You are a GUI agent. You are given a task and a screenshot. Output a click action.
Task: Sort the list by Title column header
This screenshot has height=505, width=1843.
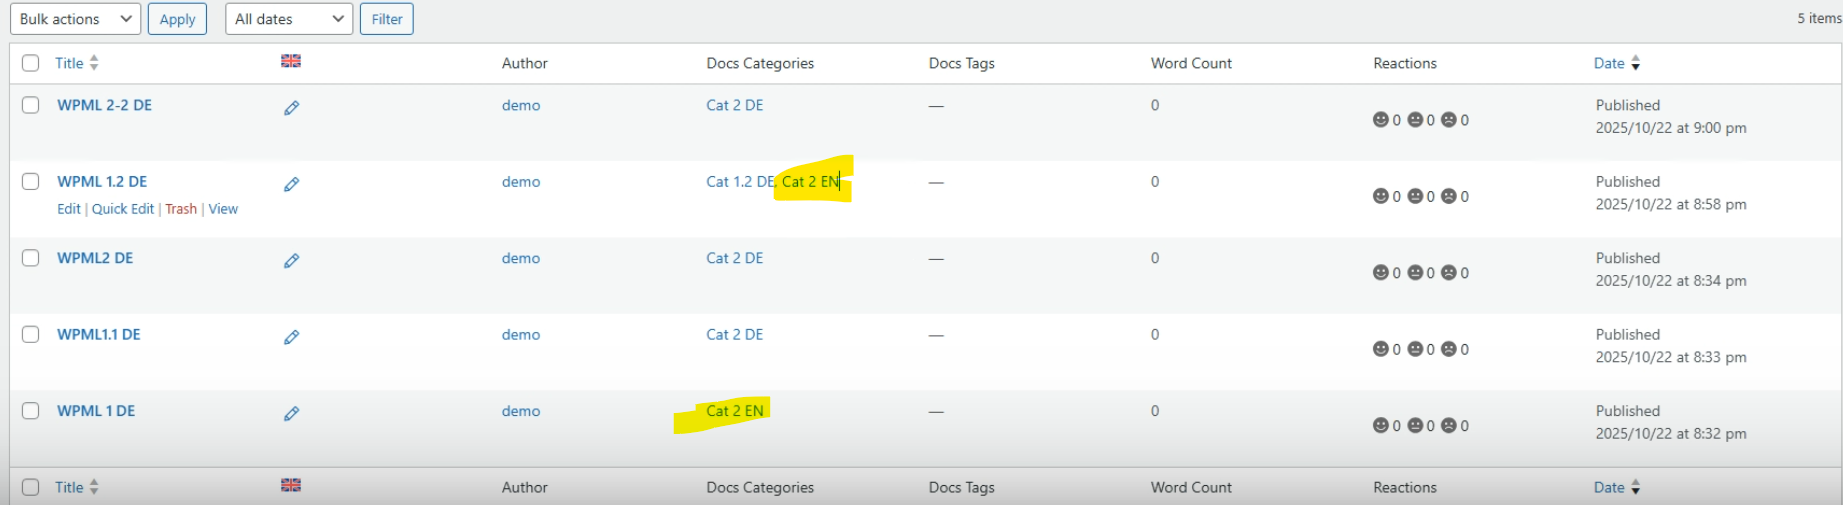pos(70,63)
